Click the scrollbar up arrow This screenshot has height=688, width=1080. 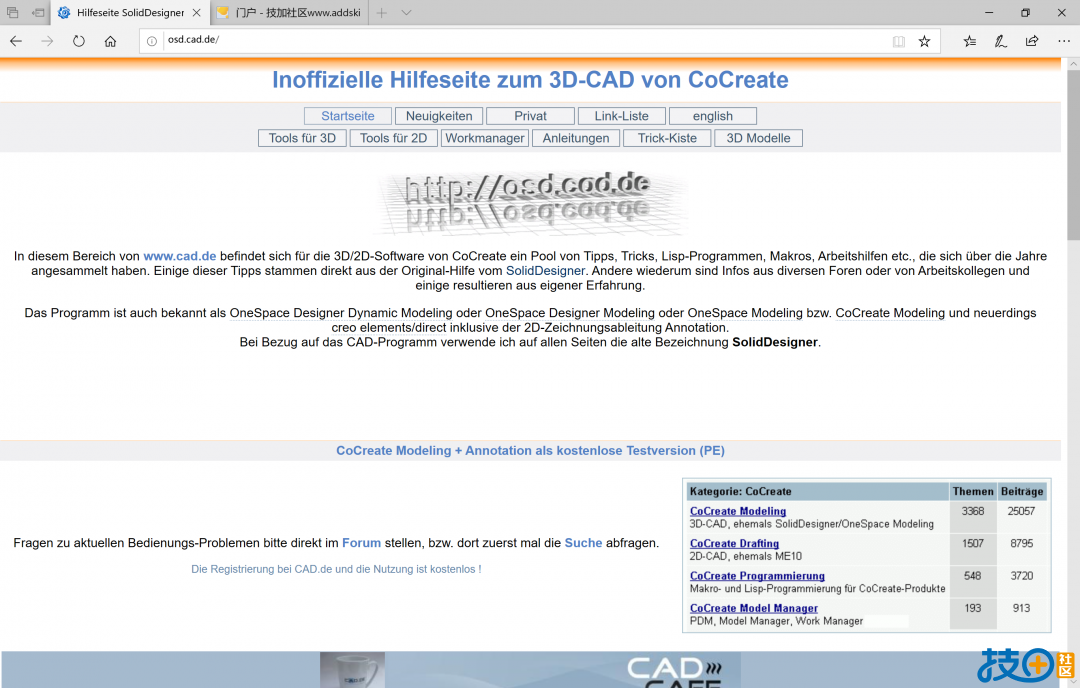(x=1073, y=64)
